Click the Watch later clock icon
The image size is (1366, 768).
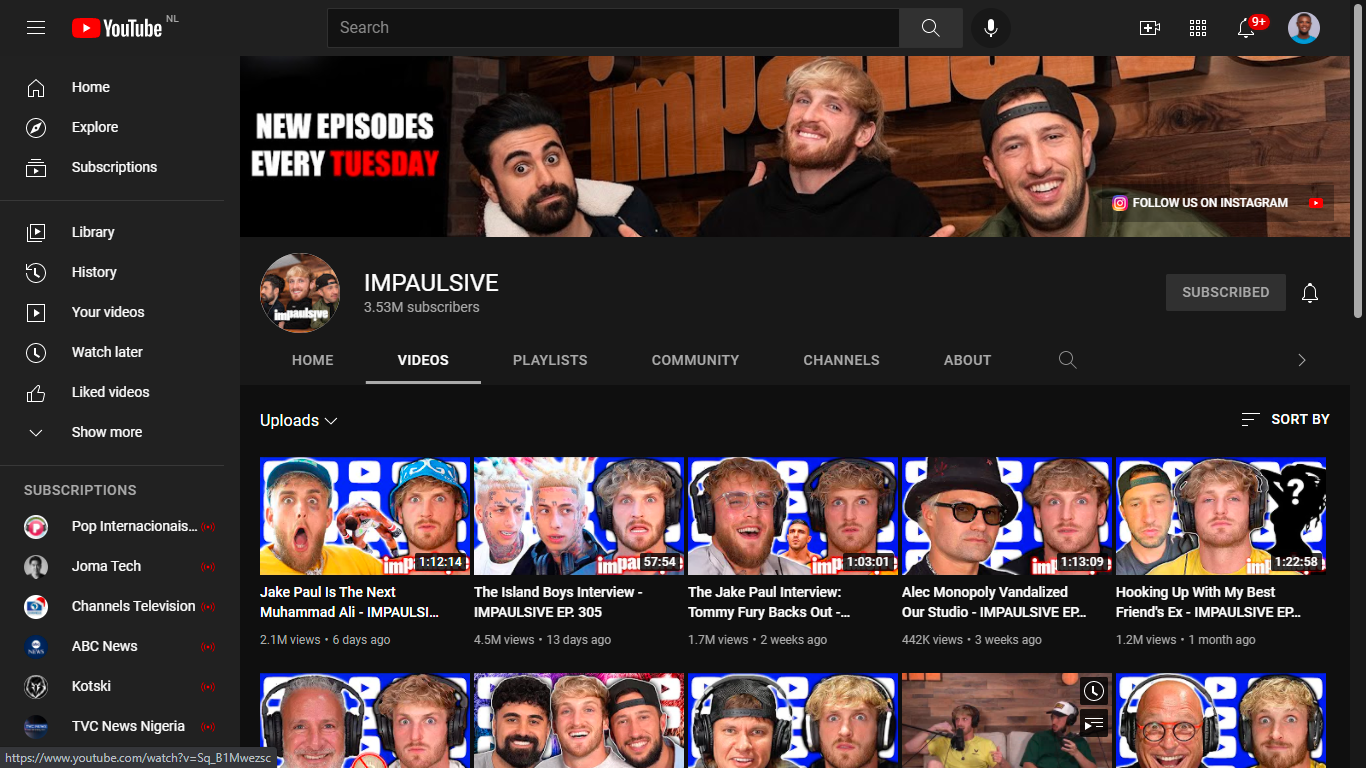[x=36, y=352]
